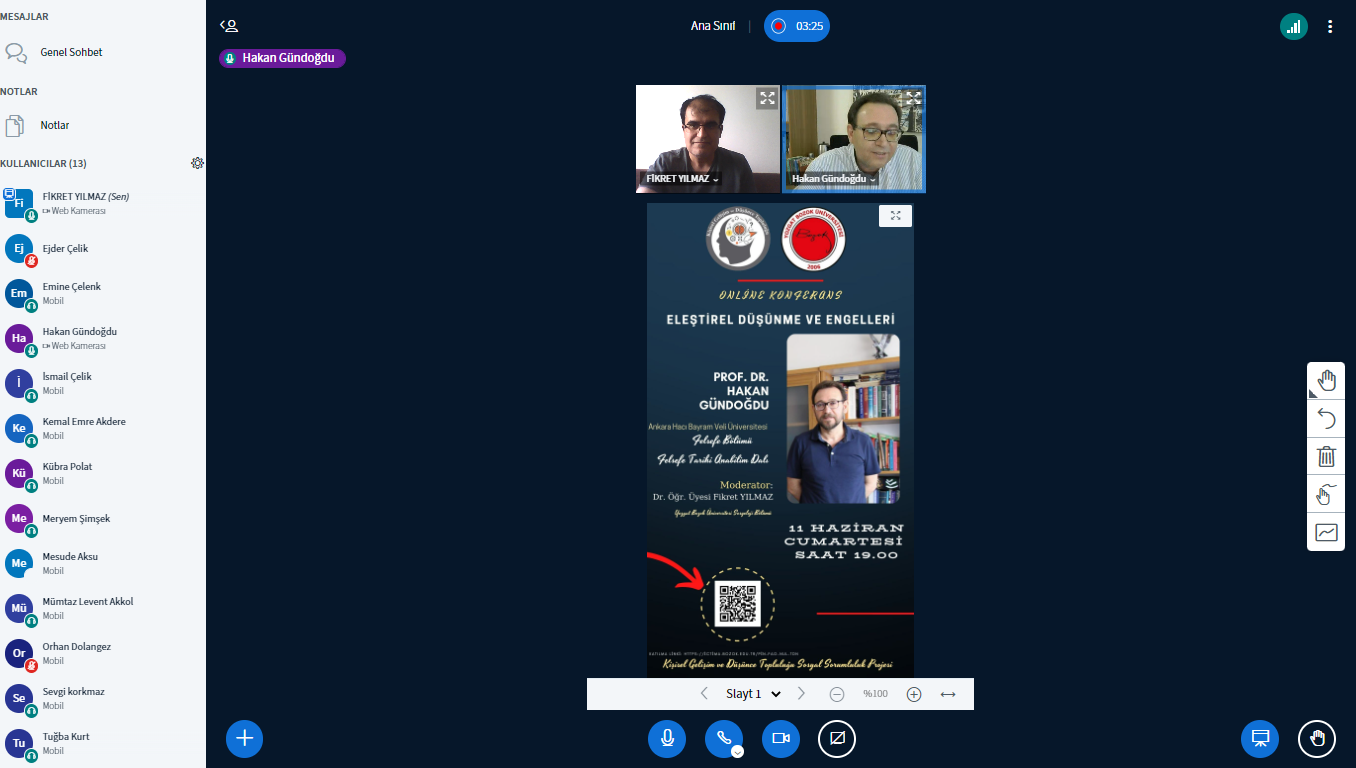Select user Orhan Dolangez
Image resolution: width=1356 pixels, height=768 pixels.
(x=103, y=653)
